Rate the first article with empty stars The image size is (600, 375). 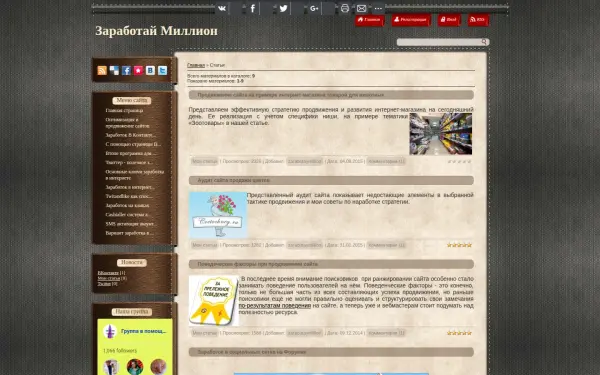click(x=459, y=161)
